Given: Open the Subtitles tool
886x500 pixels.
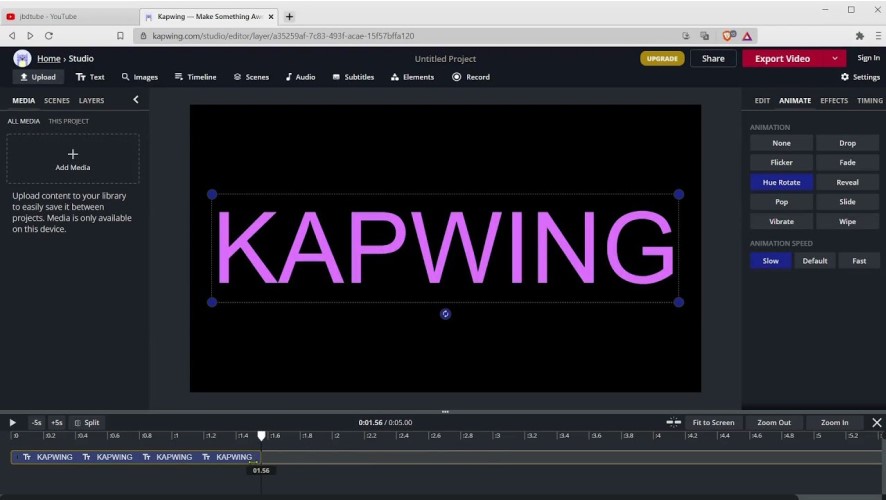Looking at the screenshot, I should click(353, 77).
